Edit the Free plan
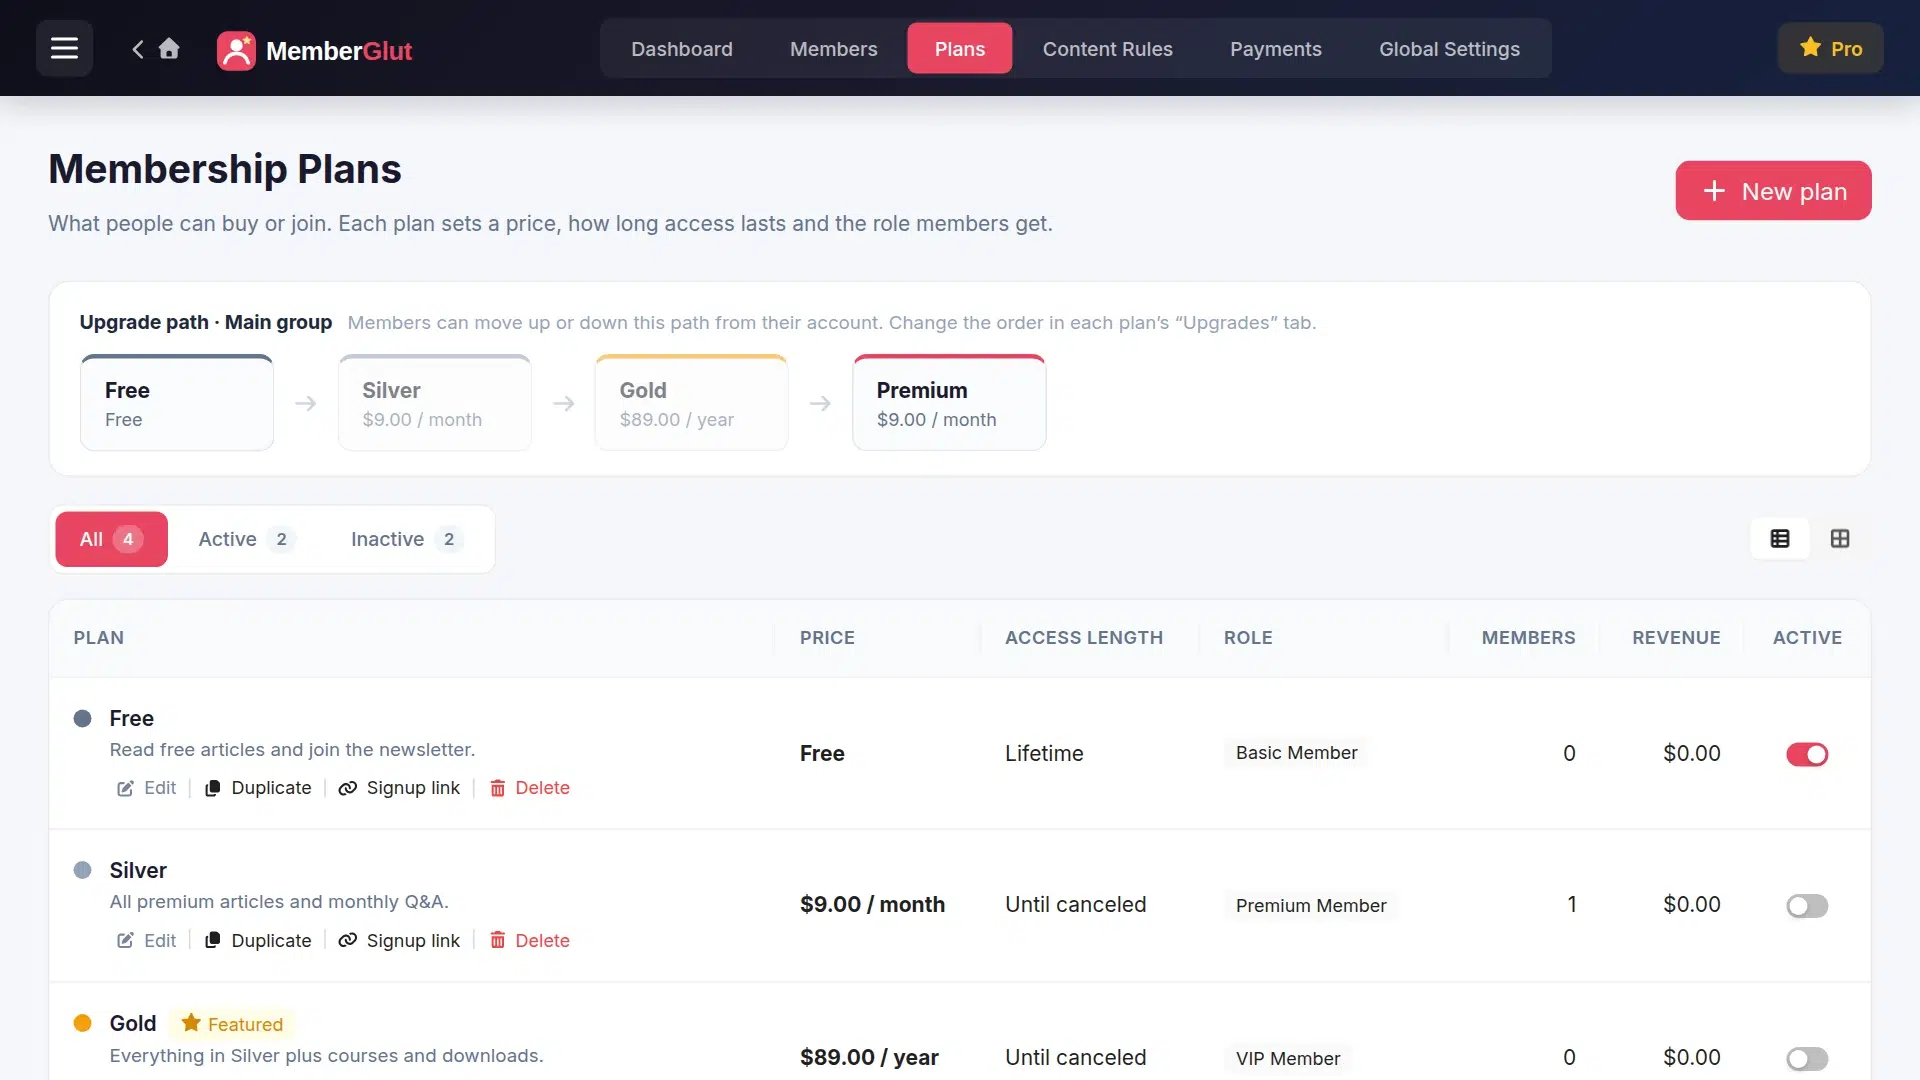This screenshot has height=1080, width=1920. (x=146, y=788)
